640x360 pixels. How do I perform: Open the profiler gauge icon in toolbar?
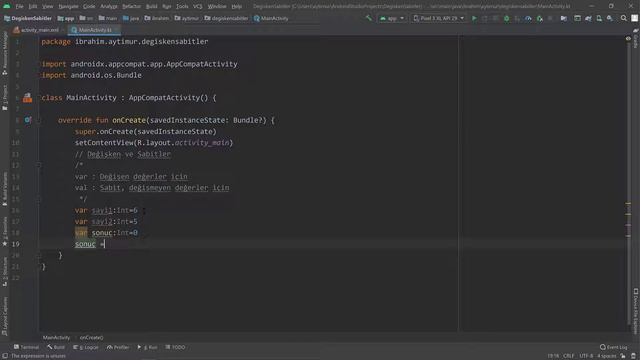pyautogui.click(x=528, y=18)
